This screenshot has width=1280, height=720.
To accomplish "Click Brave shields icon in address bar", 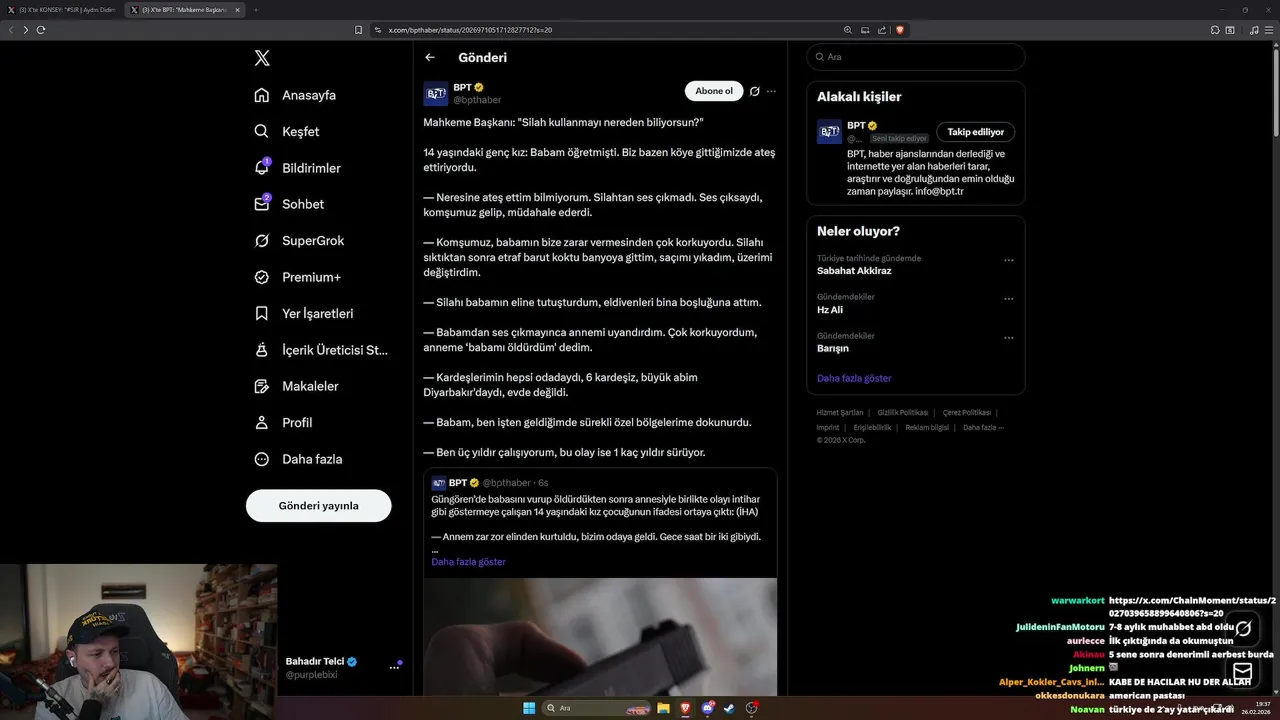I will pos(900,30).
